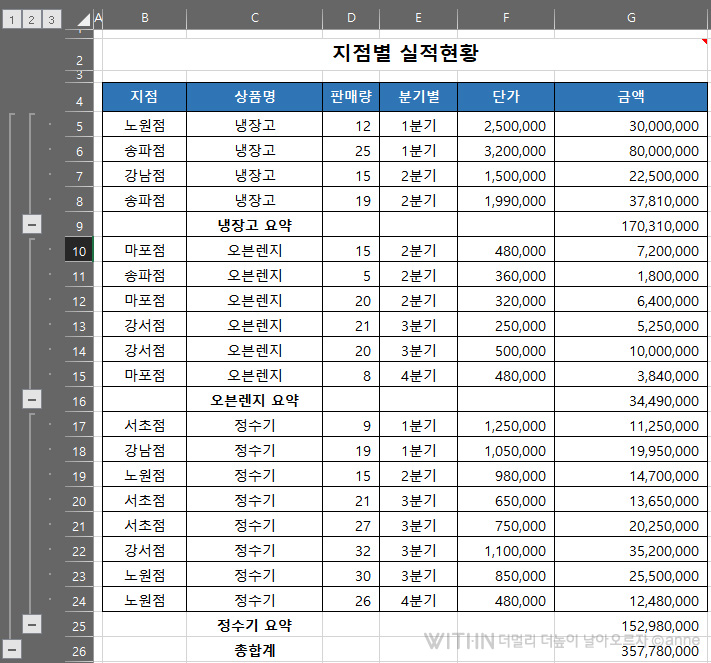Click the 금액 header cell
The image size is (711, 663).
point(631,97)
